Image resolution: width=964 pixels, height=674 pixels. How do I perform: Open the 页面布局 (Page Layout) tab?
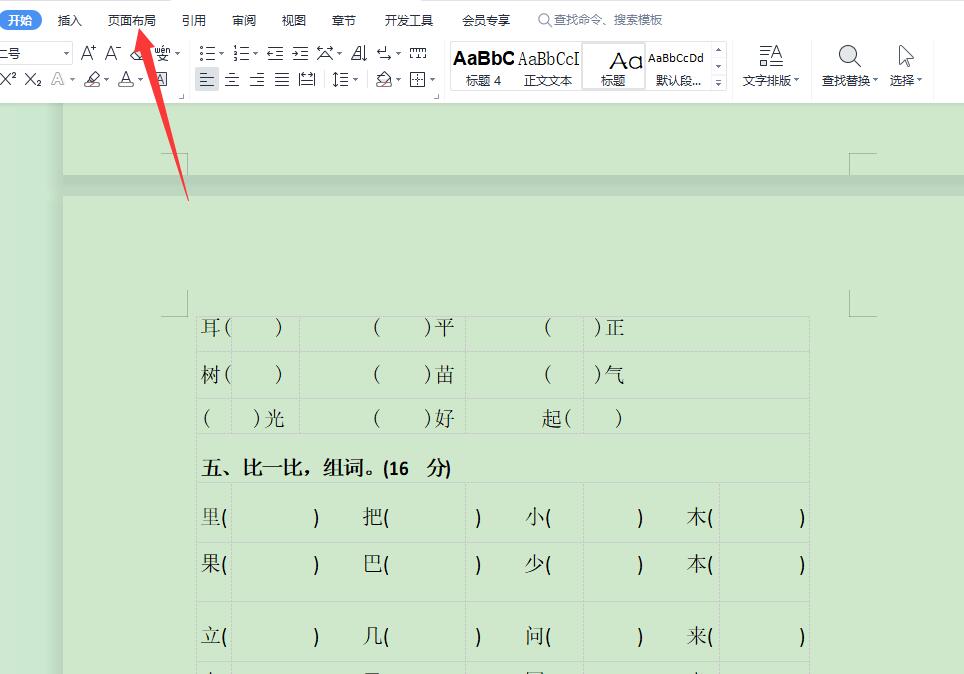[131, 20]
